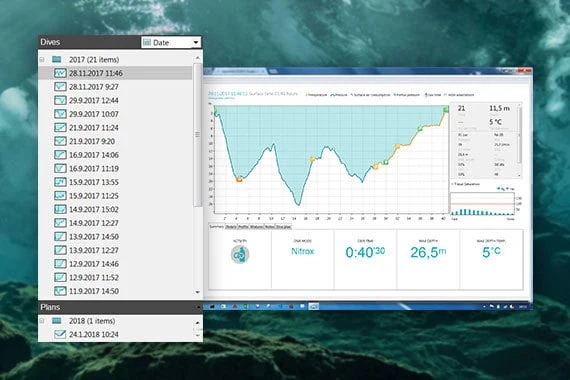Switch to the Details tab
The height and width of the screenshot is (380, 570).
(231, 227)
